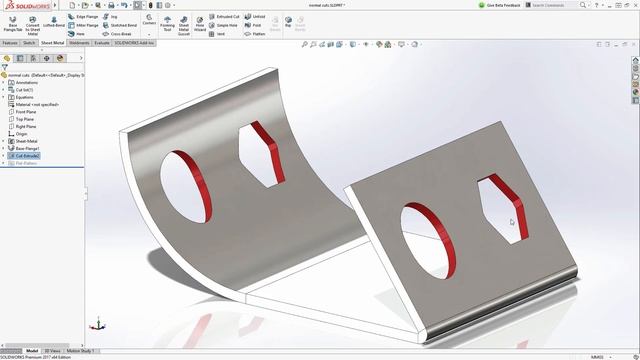
Task: Click the Open document icon
Action: [85, 5]
